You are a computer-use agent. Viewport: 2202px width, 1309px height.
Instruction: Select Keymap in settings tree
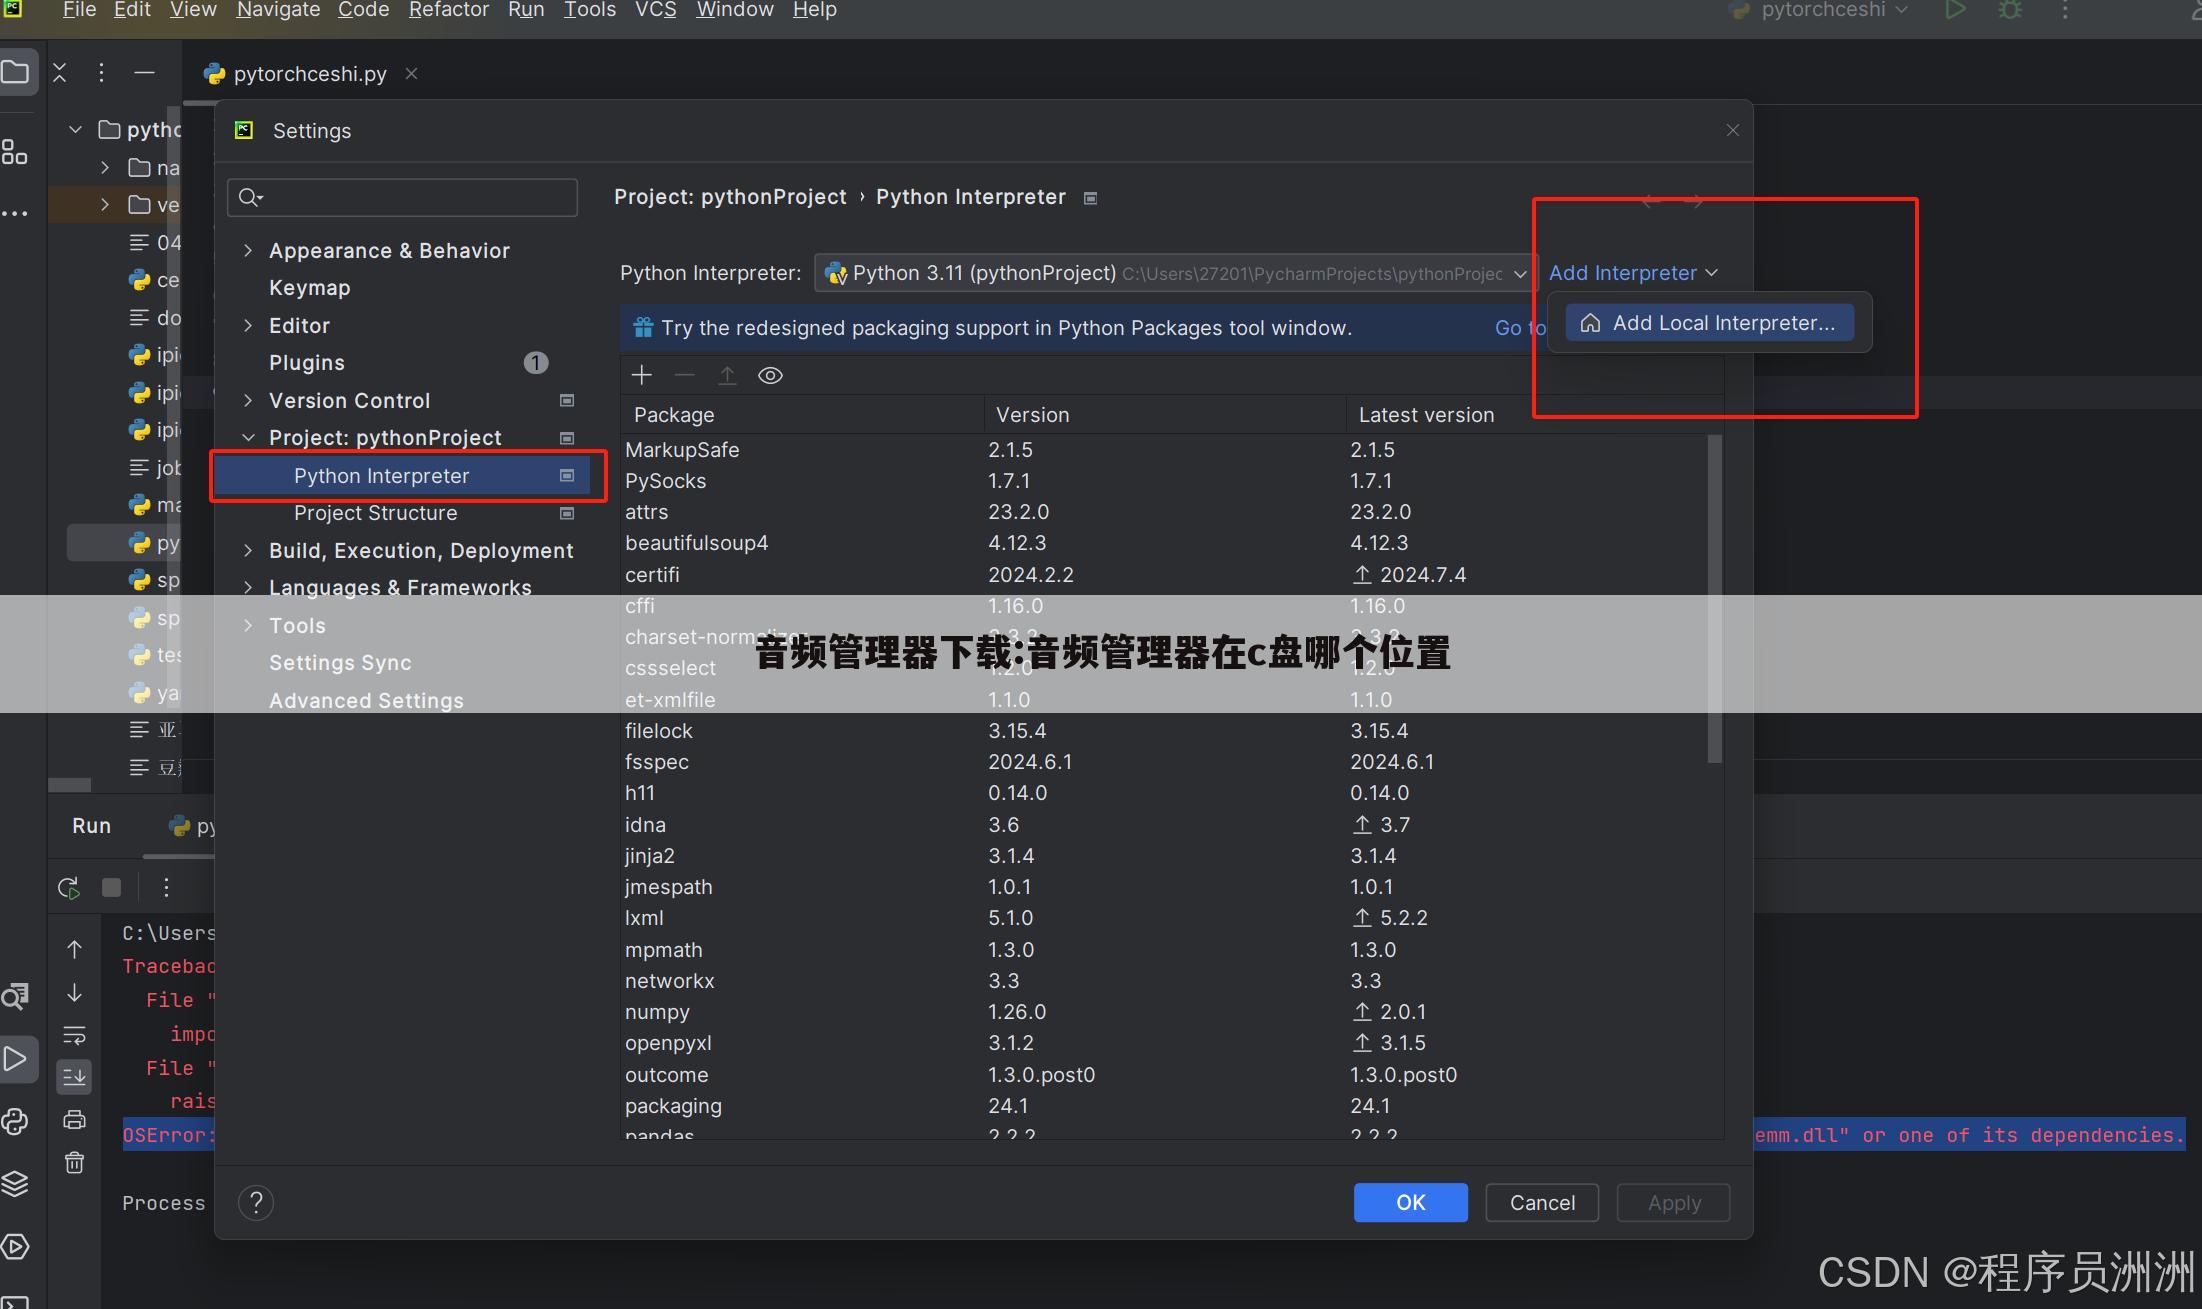[309, 288]
